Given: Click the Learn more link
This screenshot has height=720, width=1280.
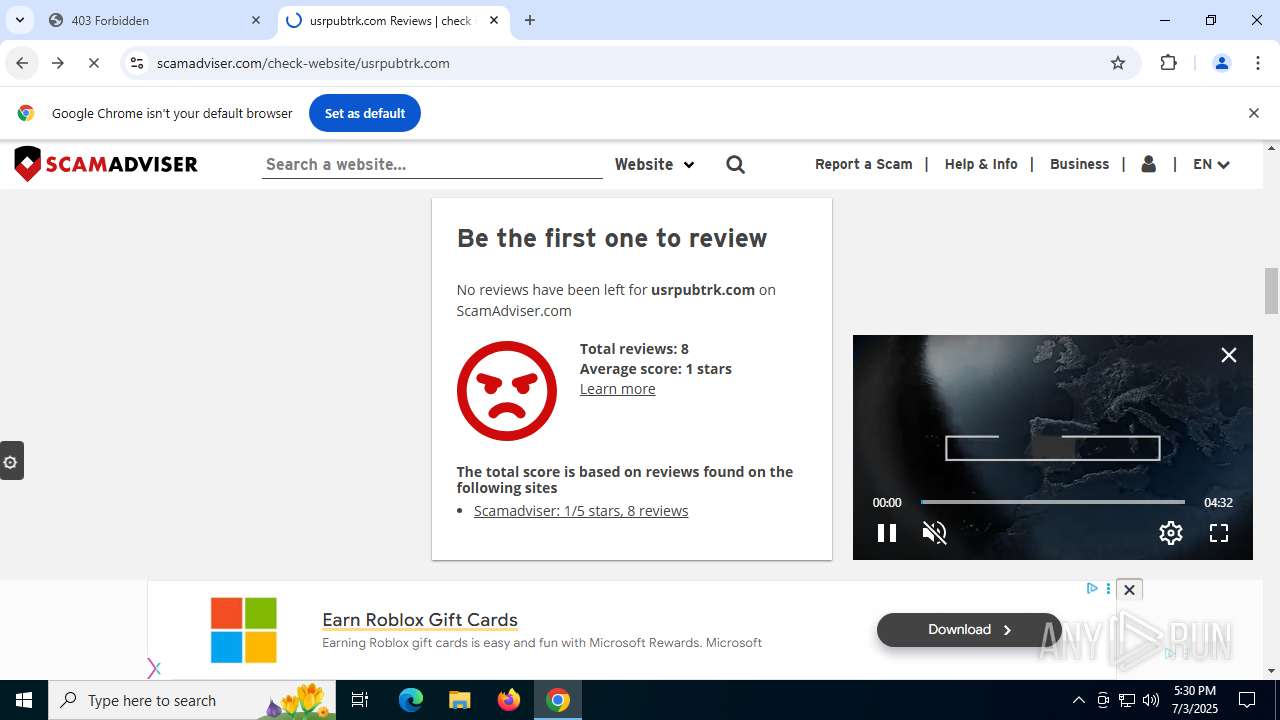Looking at the screenshot, I should [617, 389].
